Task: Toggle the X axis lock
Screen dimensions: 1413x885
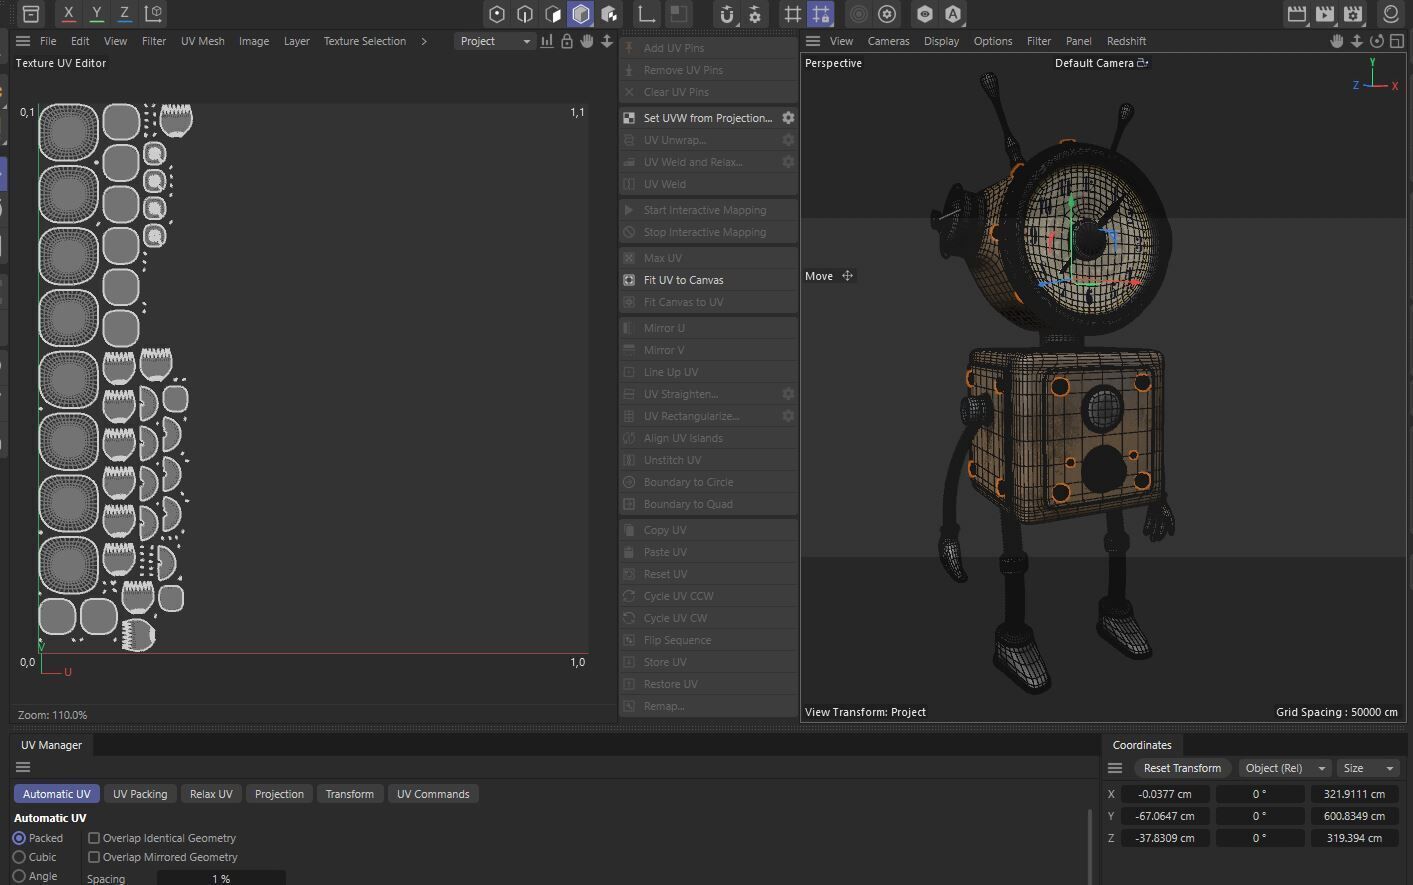Action: pos(68,14)
